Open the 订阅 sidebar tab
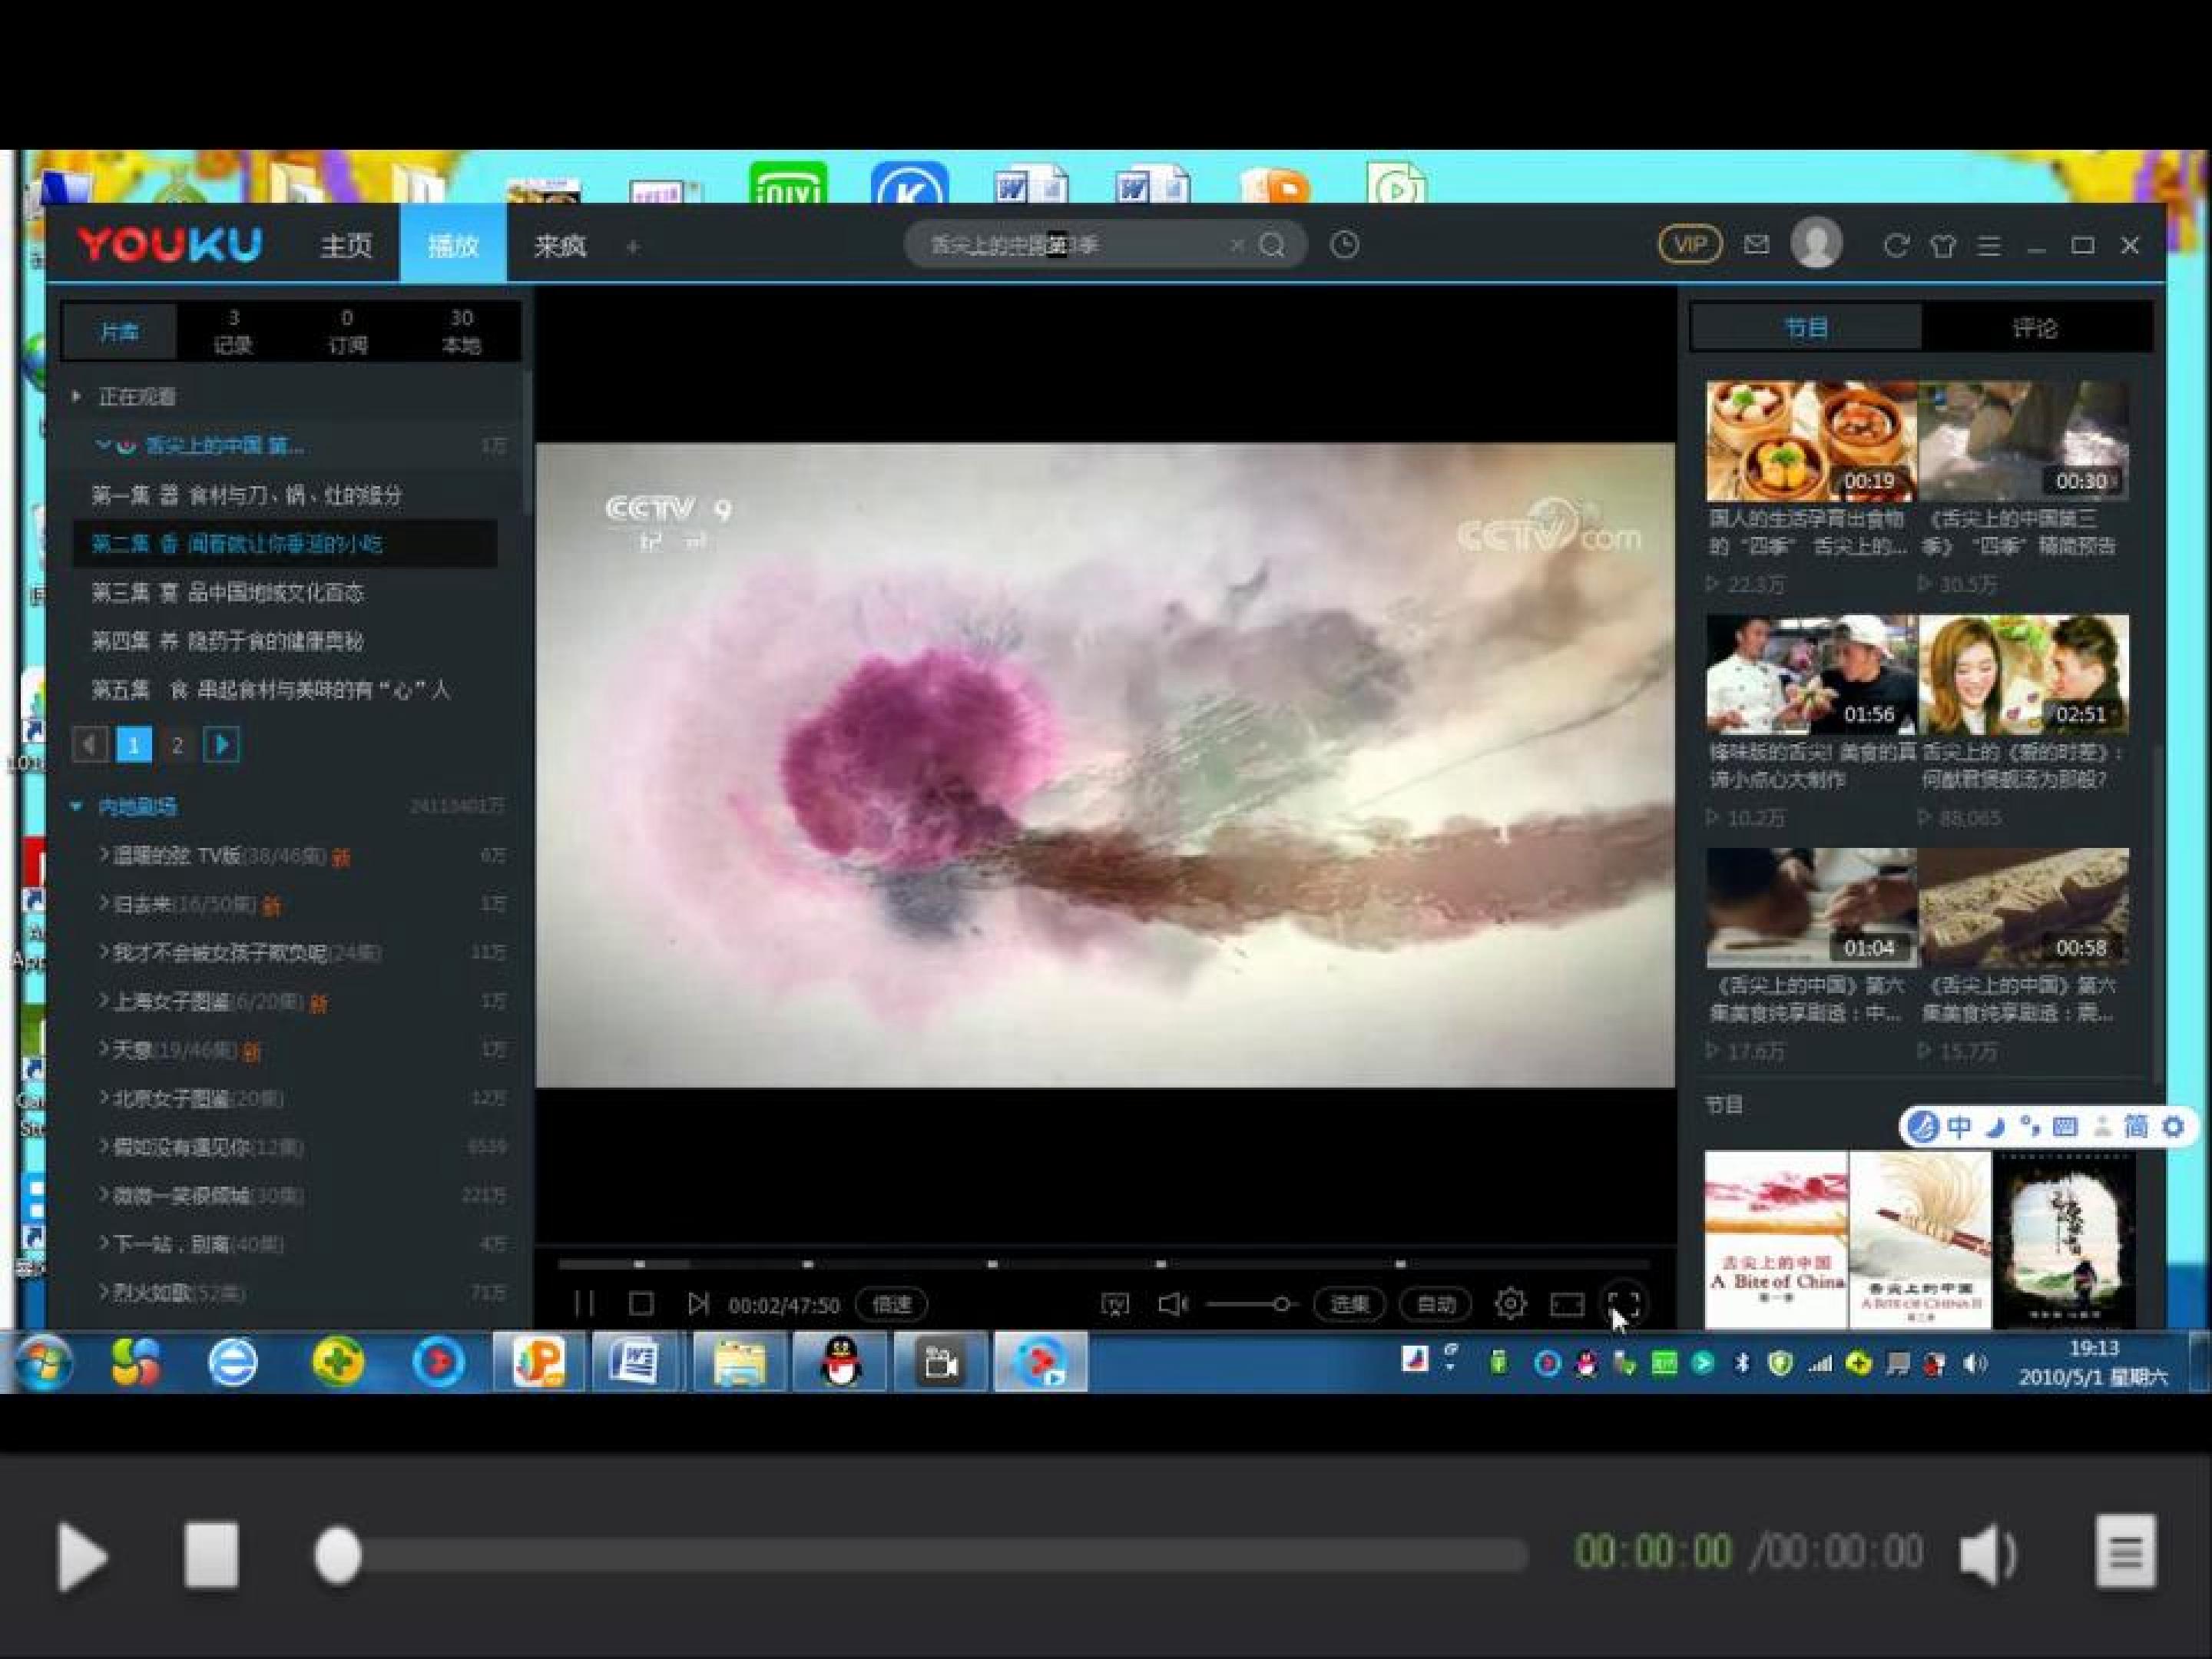 pos(347,331)
